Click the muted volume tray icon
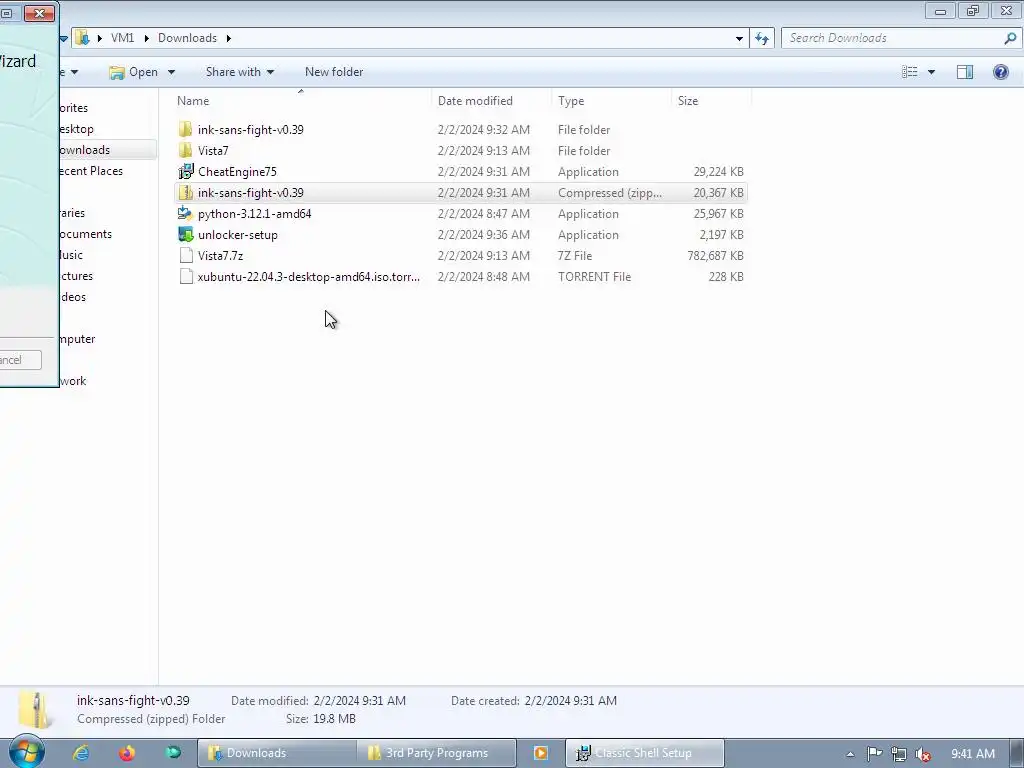 923,754
